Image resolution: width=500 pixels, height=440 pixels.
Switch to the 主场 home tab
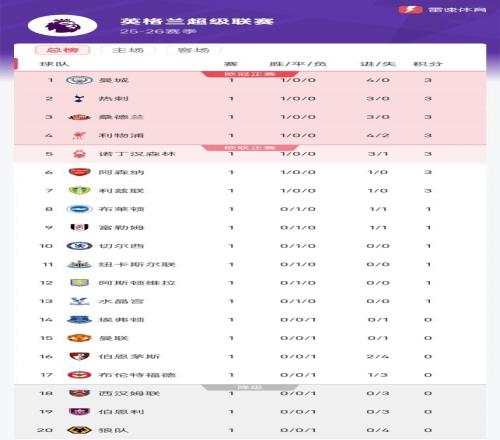point(128,50)
